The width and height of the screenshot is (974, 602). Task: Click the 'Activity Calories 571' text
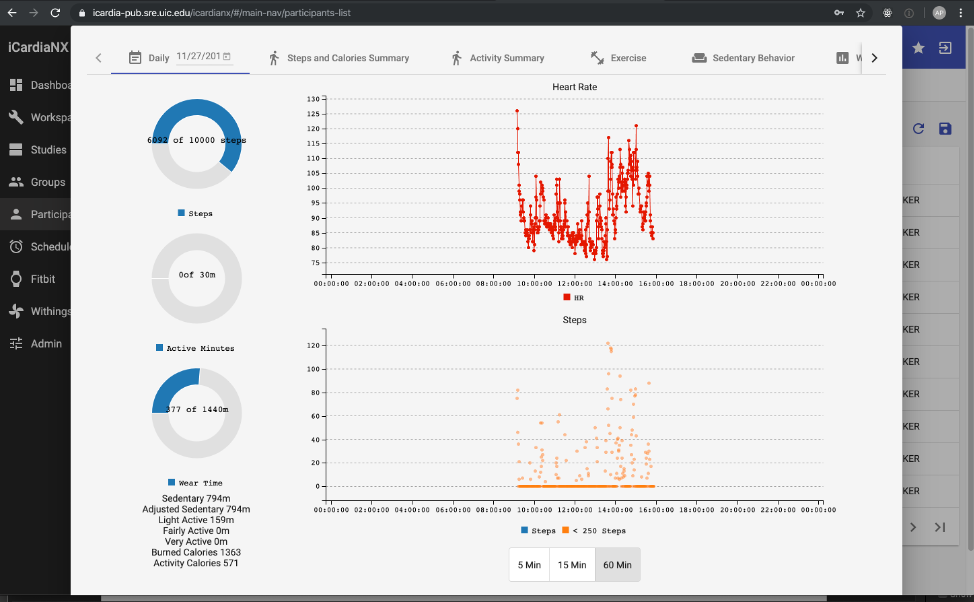pyautogui.click(x=196, y=563)
